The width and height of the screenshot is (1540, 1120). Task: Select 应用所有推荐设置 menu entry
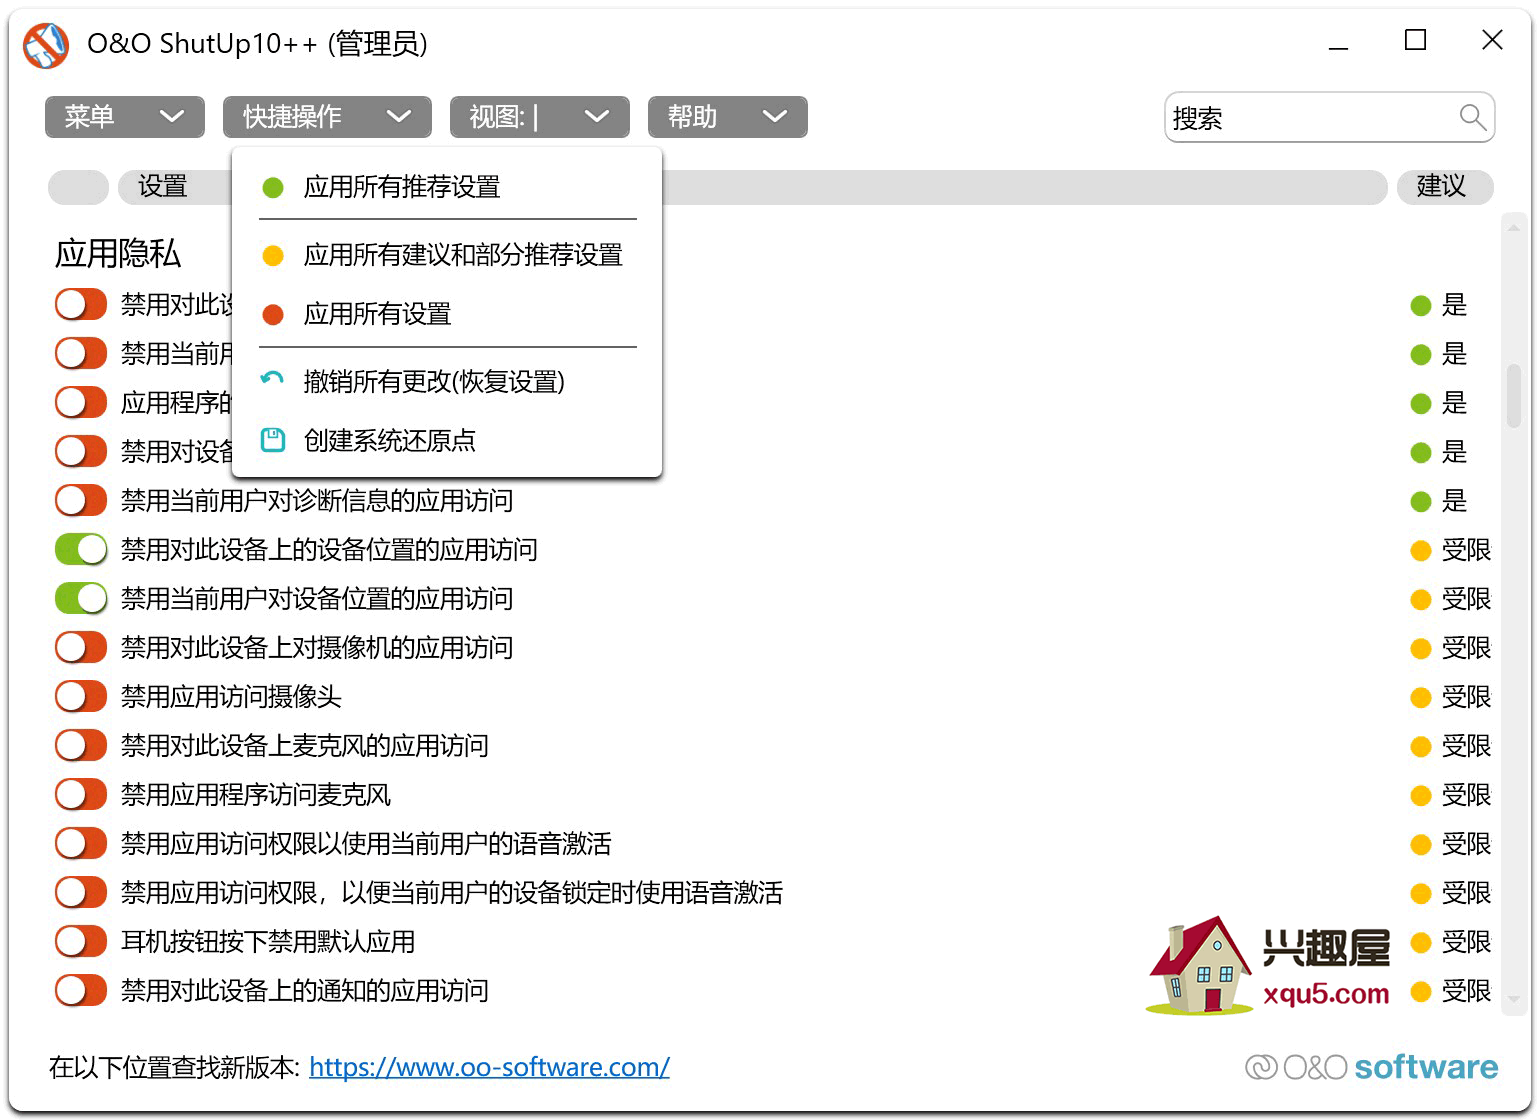(x=447, y=187)
